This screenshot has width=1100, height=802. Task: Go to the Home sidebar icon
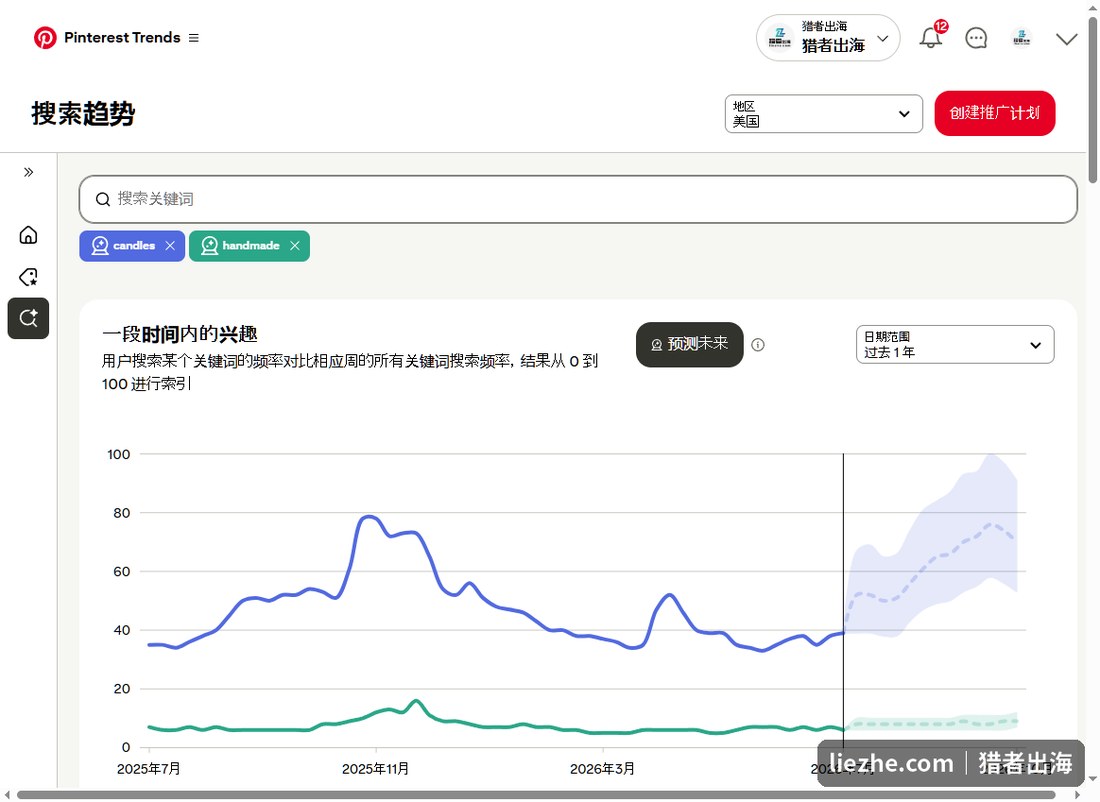[29, 235]
